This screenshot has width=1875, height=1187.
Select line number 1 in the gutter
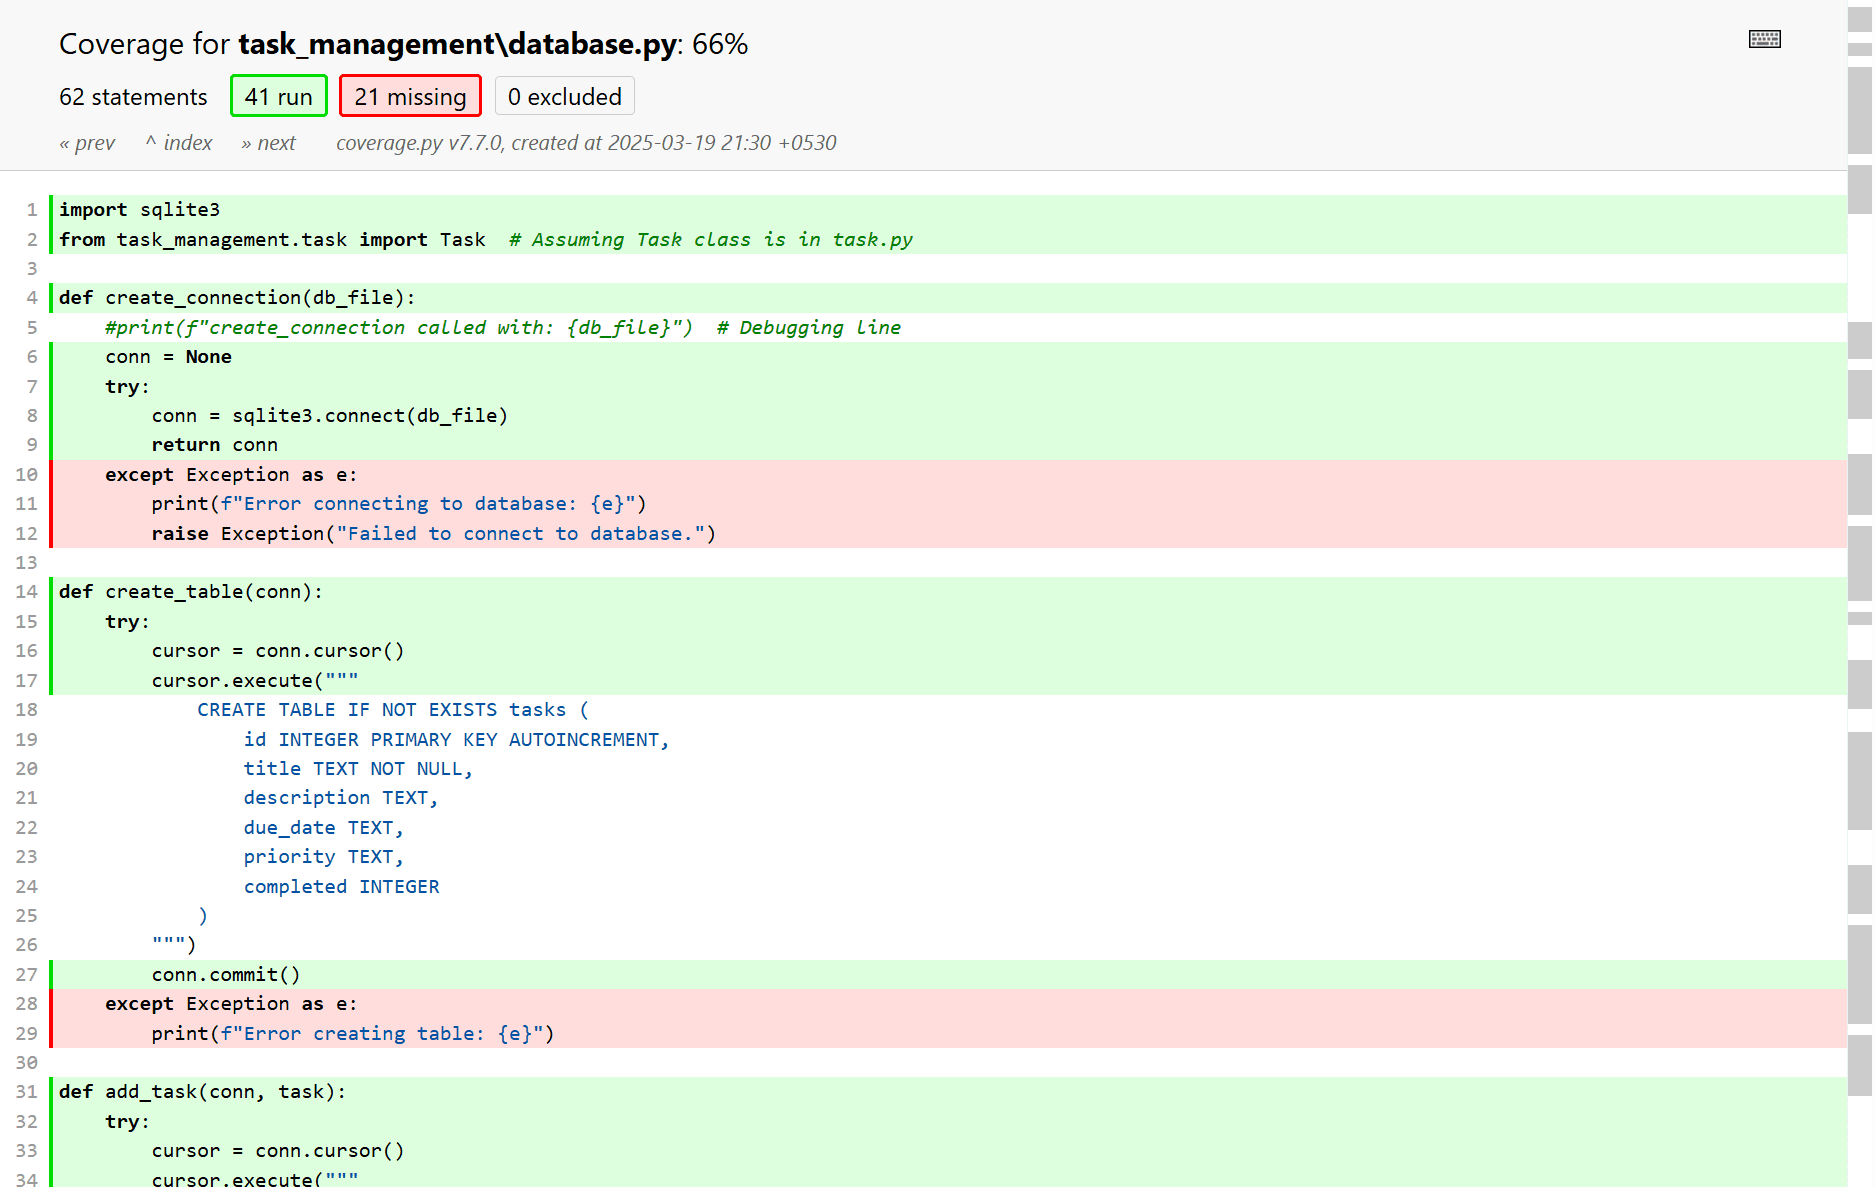click(x=31, y=209)
